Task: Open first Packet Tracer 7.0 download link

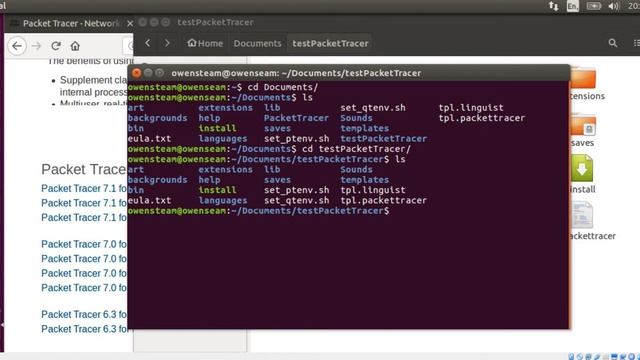Action: [x=84, y=244]
